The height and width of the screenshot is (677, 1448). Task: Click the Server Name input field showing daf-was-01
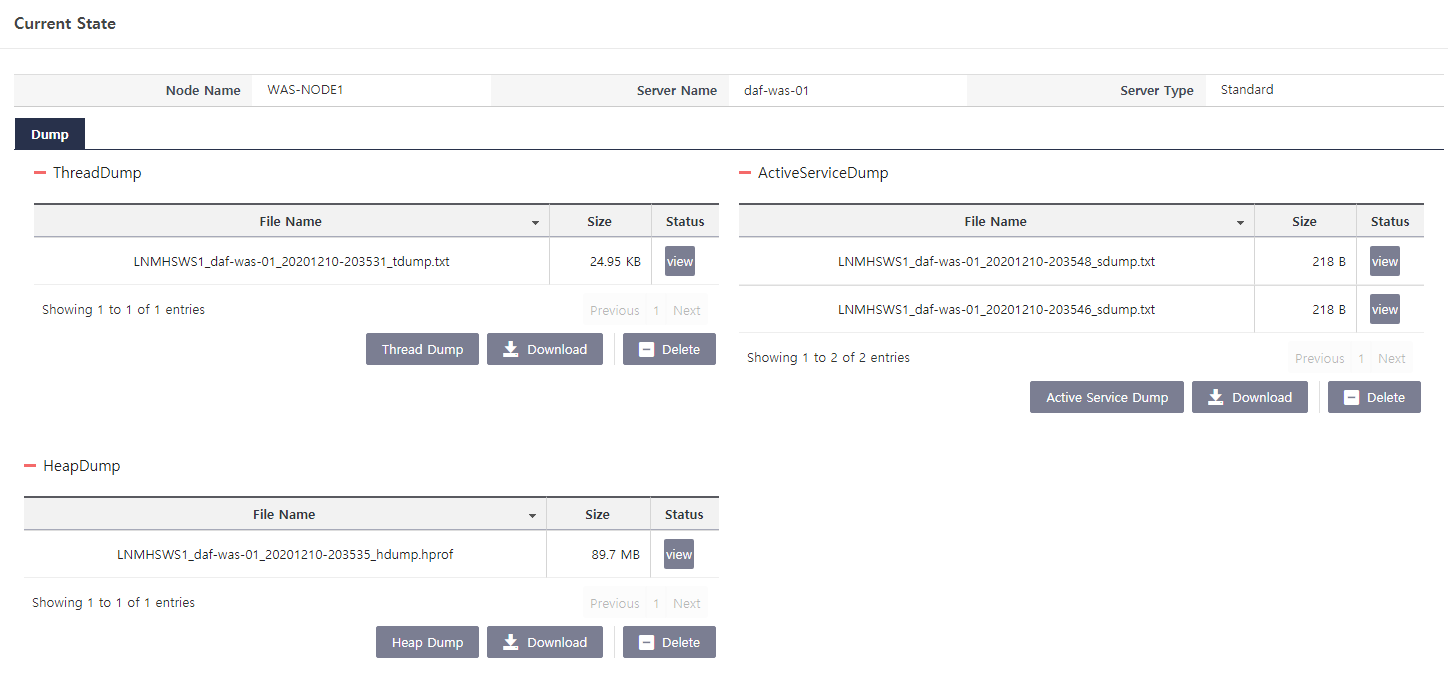point(848,89)
